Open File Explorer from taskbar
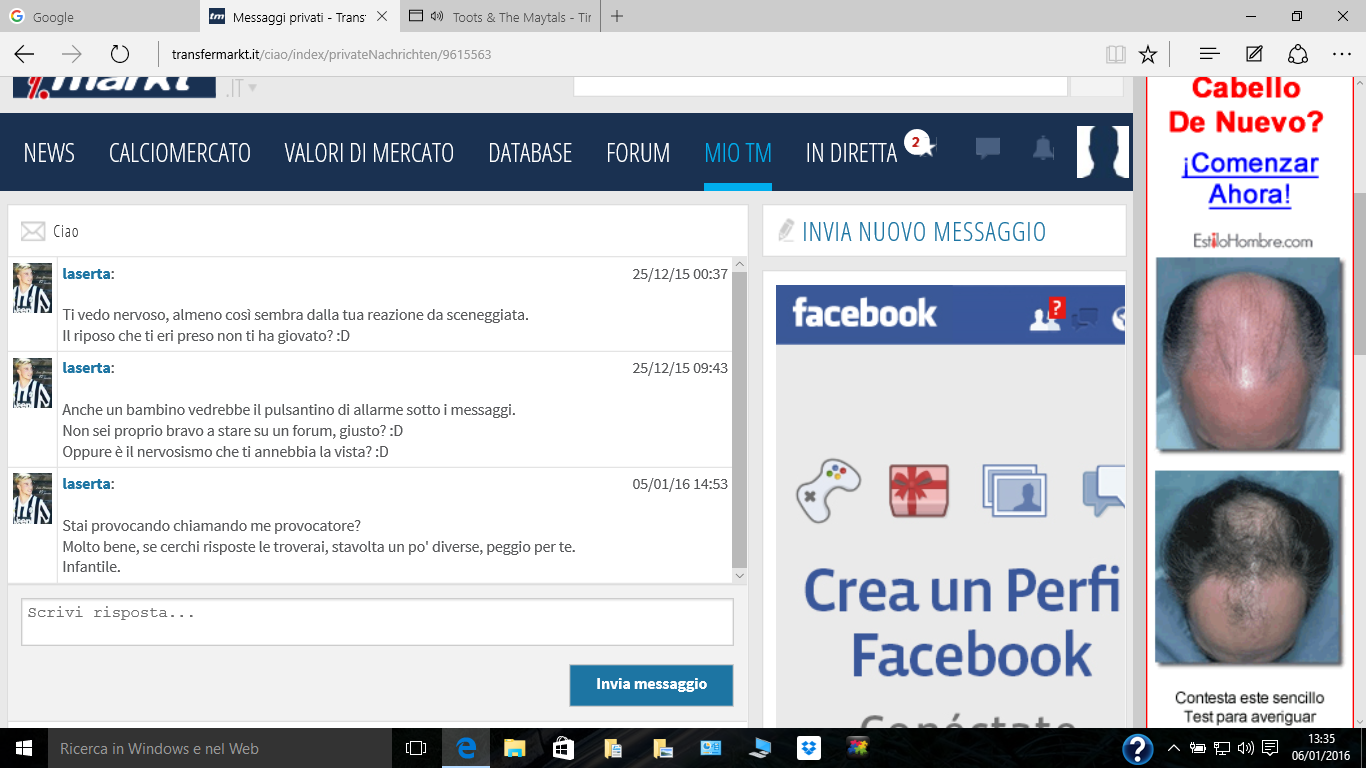 tap(514, 748)
